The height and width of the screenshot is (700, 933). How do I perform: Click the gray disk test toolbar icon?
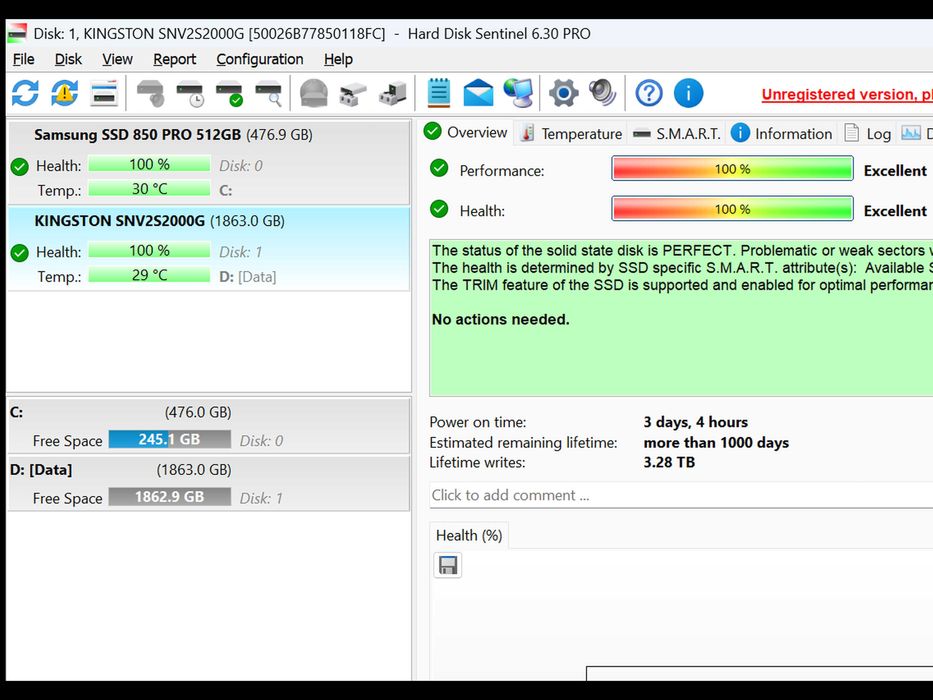pos(151,93)
